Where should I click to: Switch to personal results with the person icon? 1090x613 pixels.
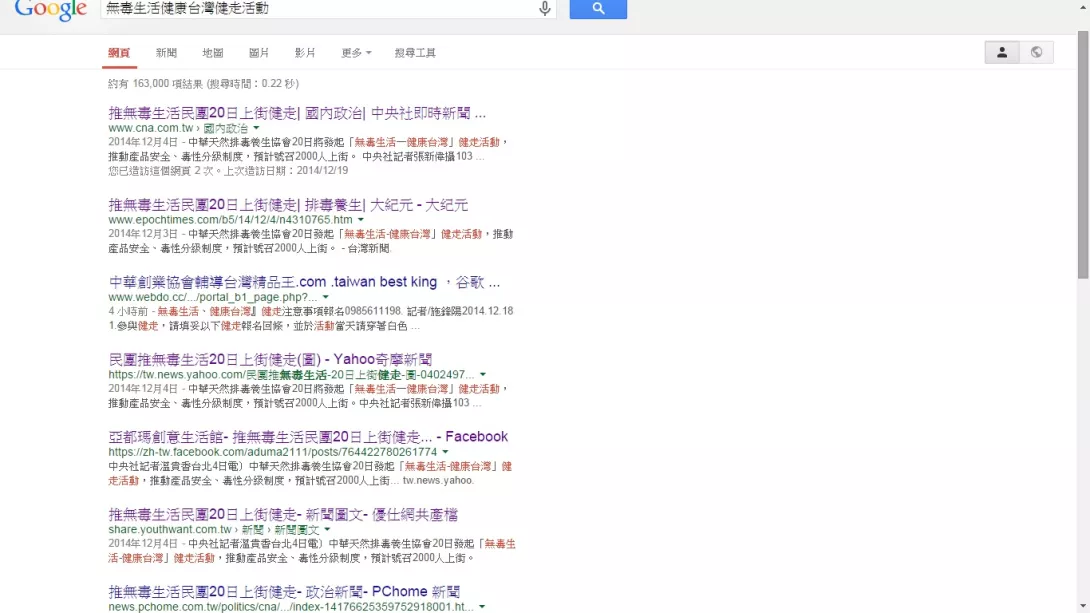(1002, 52)
